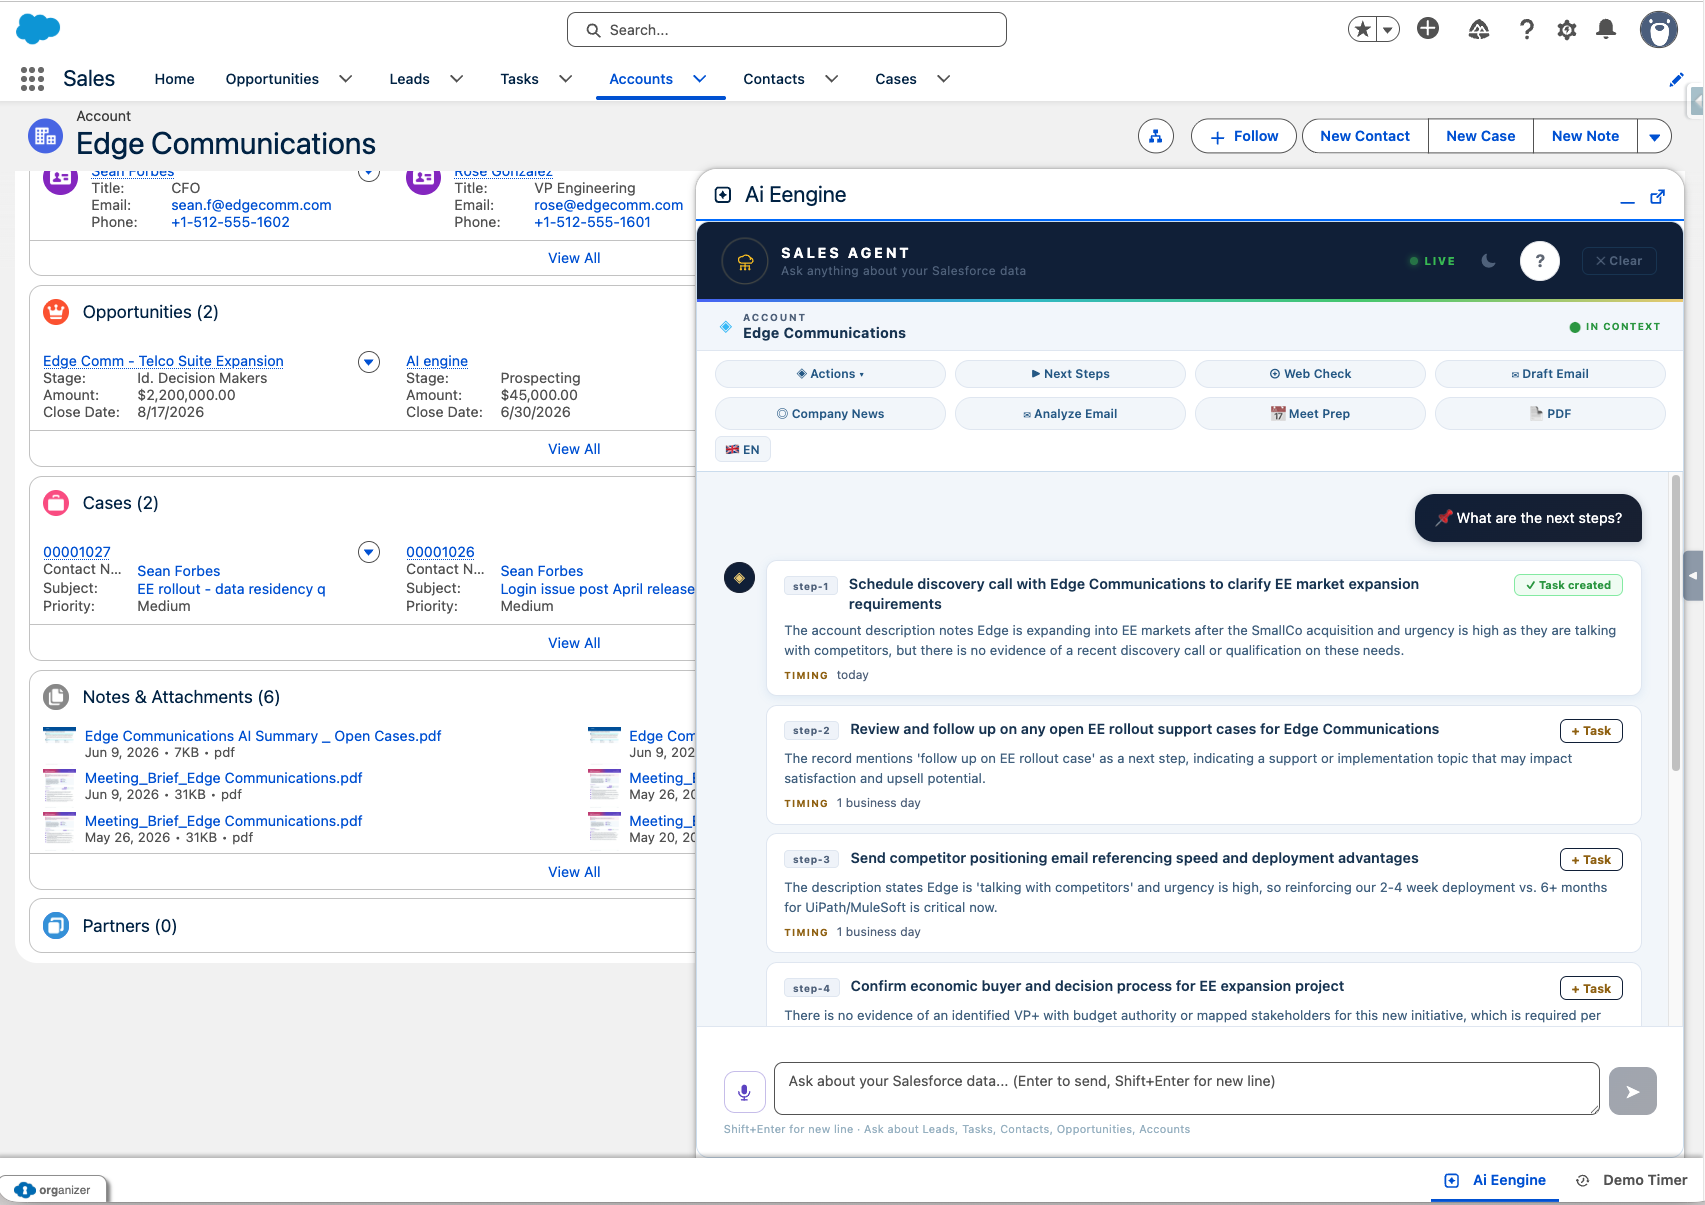
Task: Generate the PDF export
Action: coord(1550,414)
